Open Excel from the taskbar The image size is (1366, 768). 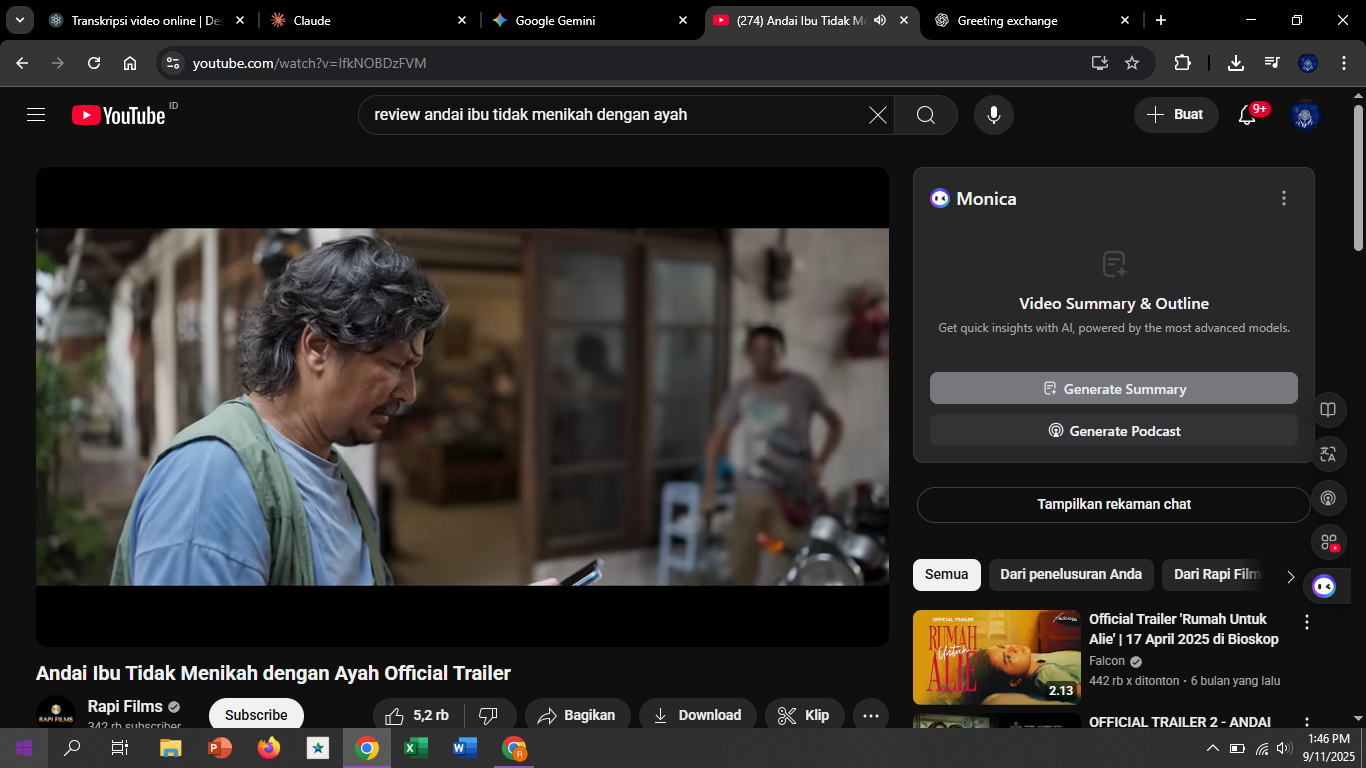[415, 748]
